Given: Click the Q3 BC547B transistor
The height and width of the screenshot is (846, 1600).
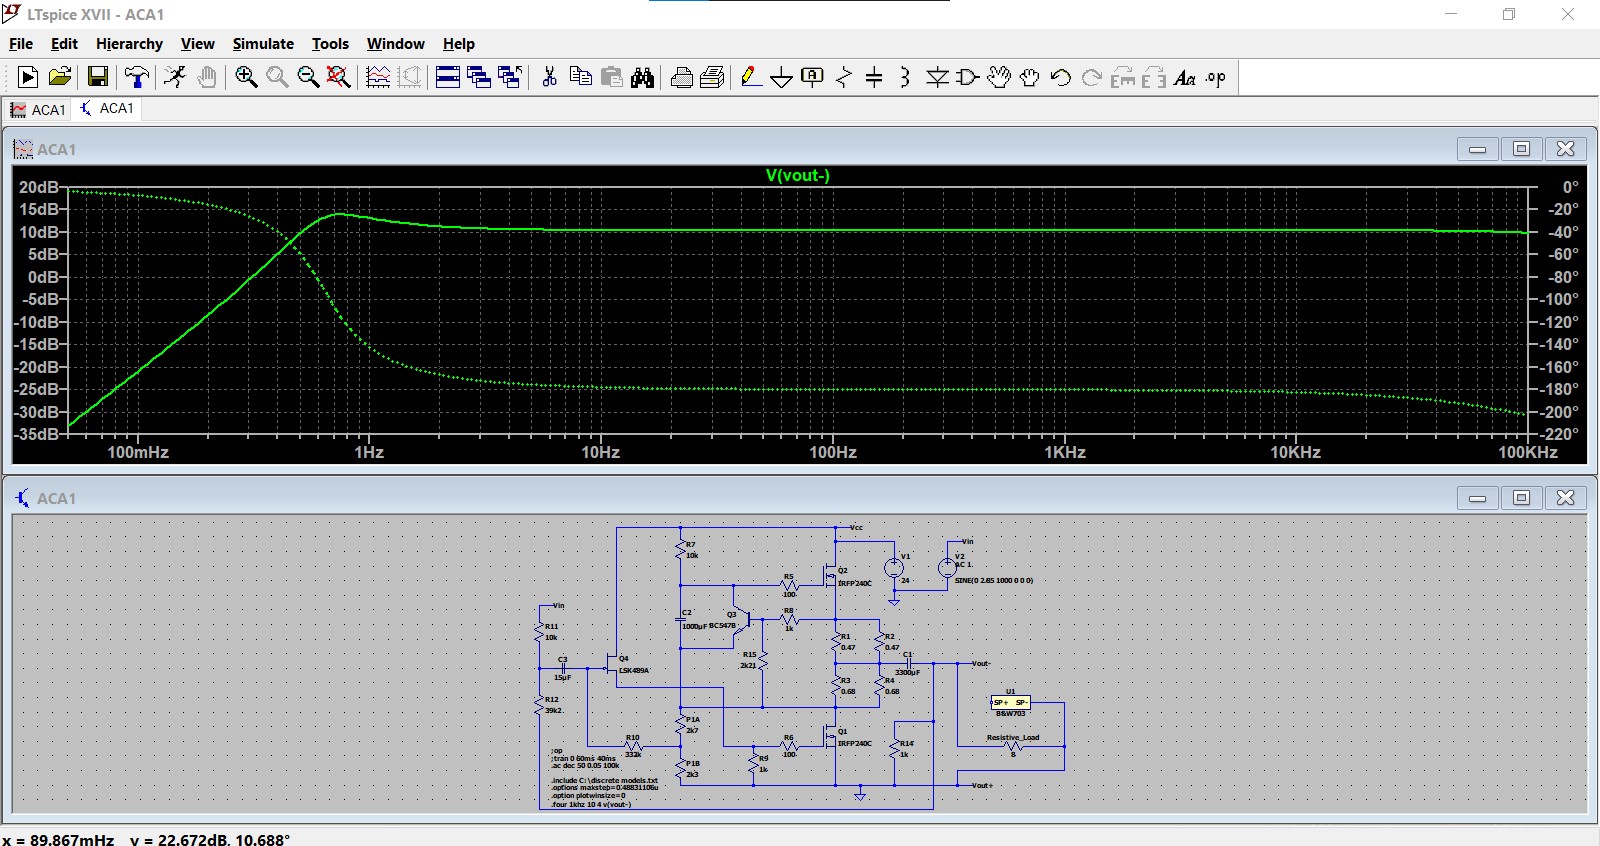Looking at the screenshot, I should [742, 621].
